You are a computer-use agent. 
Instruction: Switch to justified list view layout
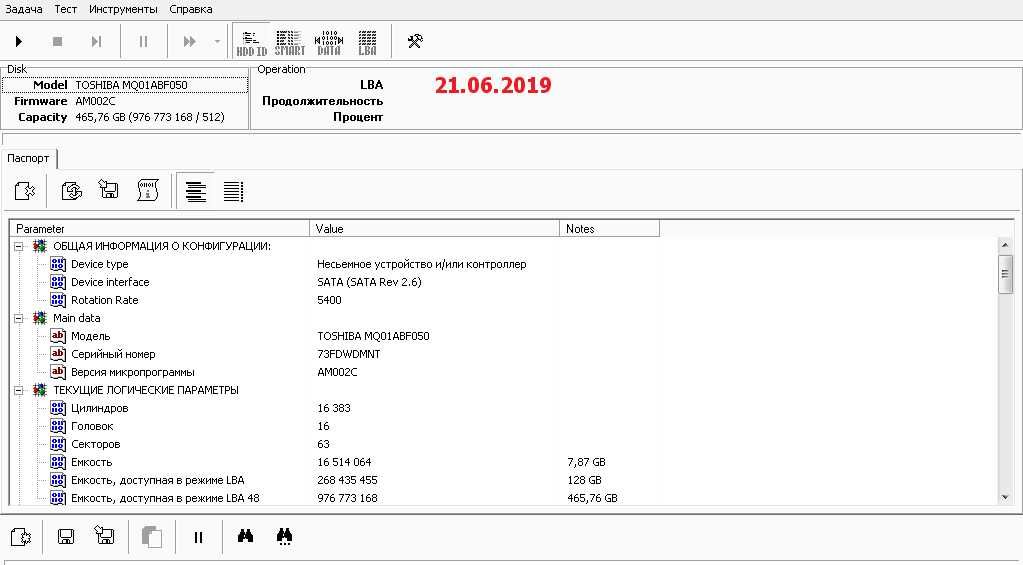coord(233,191)
